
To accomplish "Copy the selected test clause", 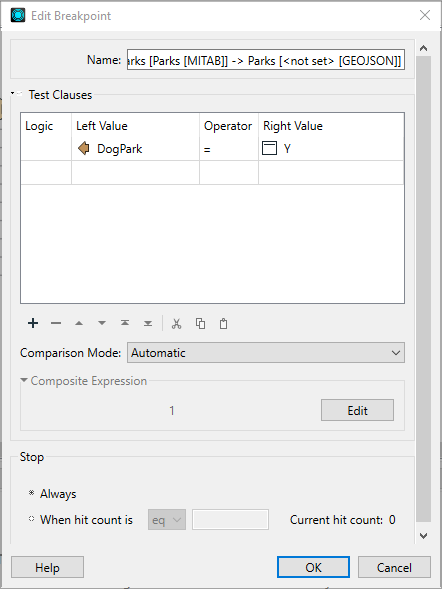I will click(x=200, y=323).
